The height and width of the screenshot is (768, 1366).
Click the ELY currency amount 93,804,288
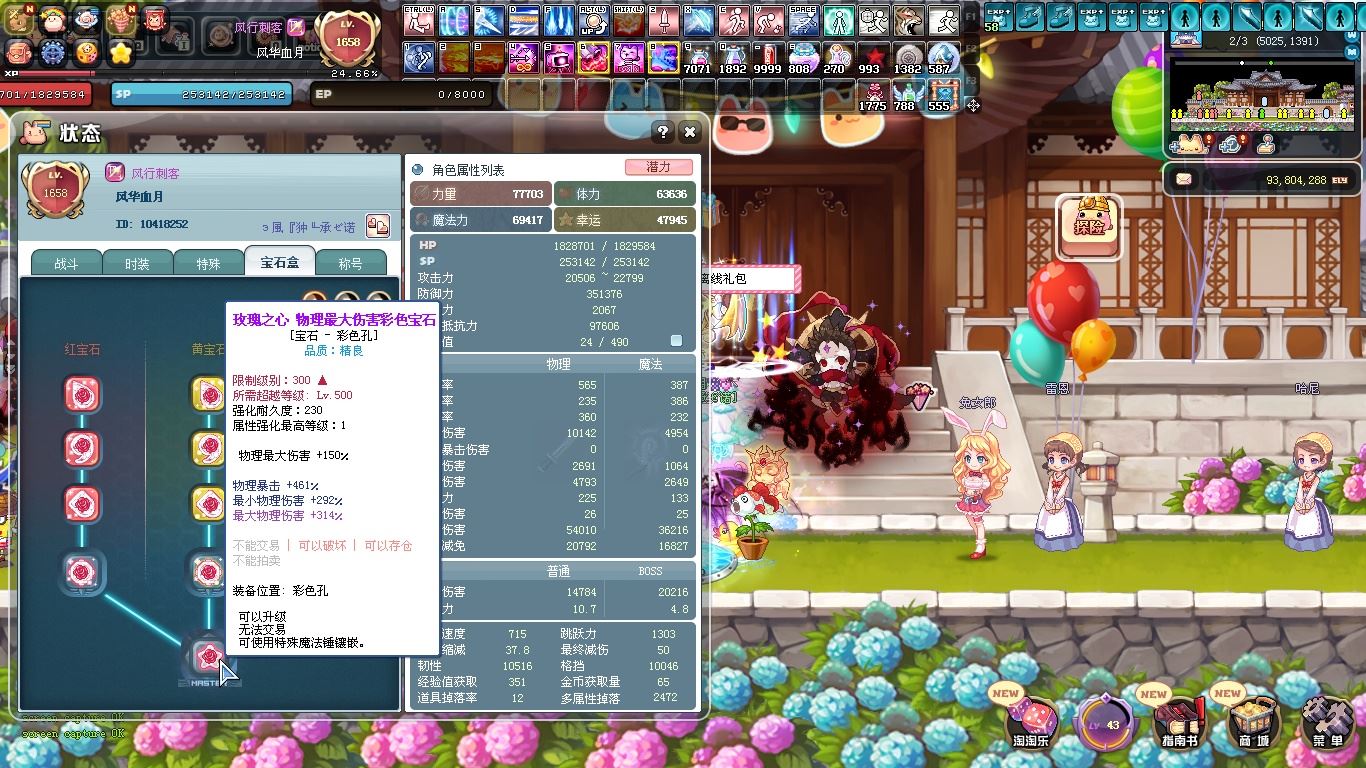1296,180
